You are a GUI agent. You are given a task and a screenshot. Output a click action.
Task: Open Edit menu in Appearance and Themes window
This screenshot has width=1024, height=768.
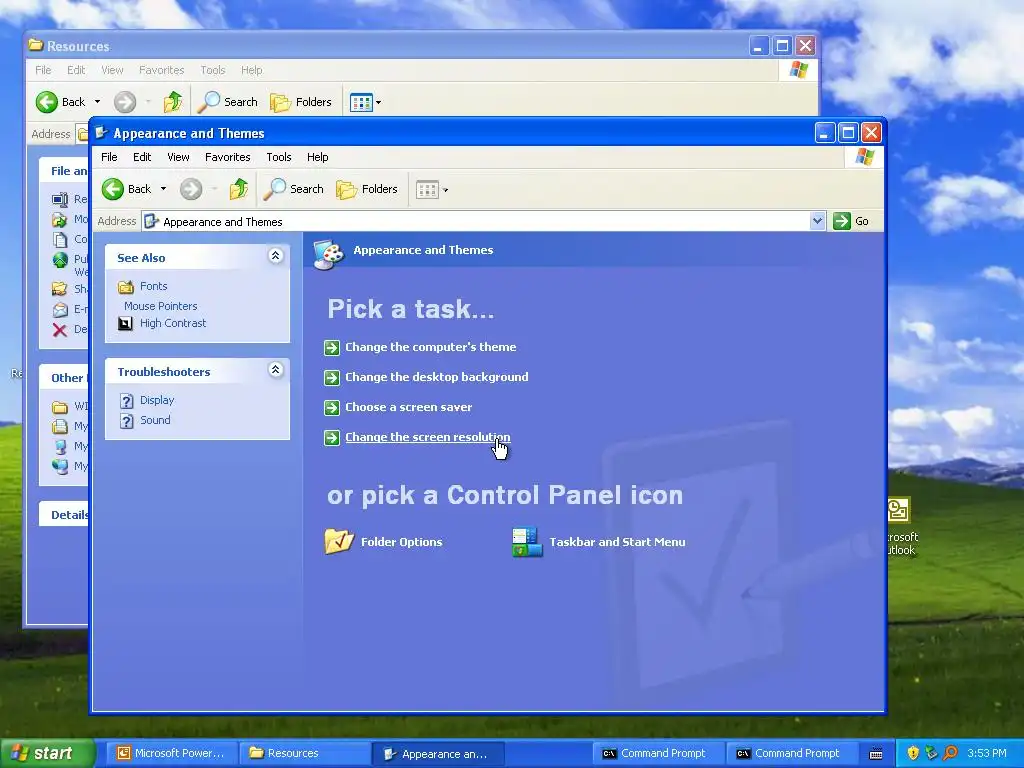click(x=142, y=157)
